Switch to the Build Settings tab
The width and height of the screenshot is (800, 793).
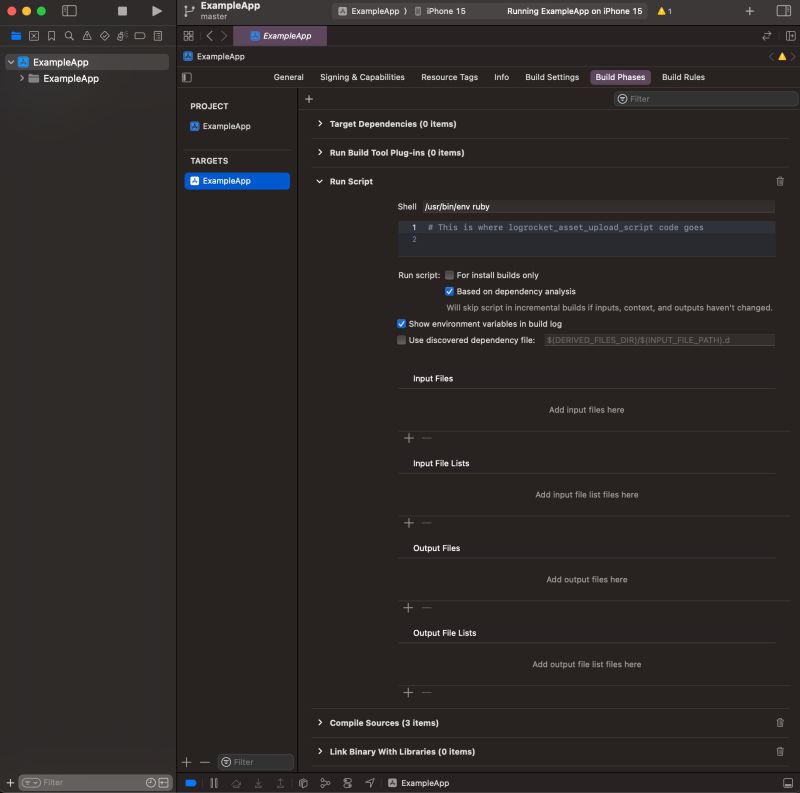point(552,77)
